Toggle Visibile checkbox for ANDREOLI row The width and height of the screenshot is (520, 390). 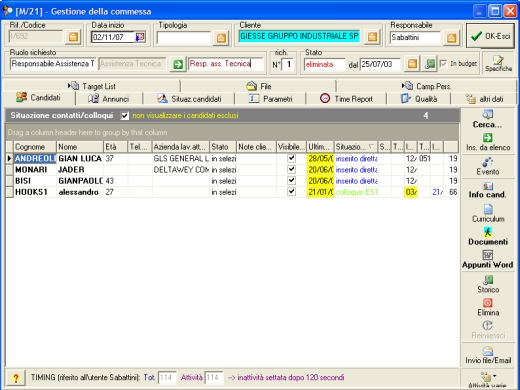tap(291, 158)
